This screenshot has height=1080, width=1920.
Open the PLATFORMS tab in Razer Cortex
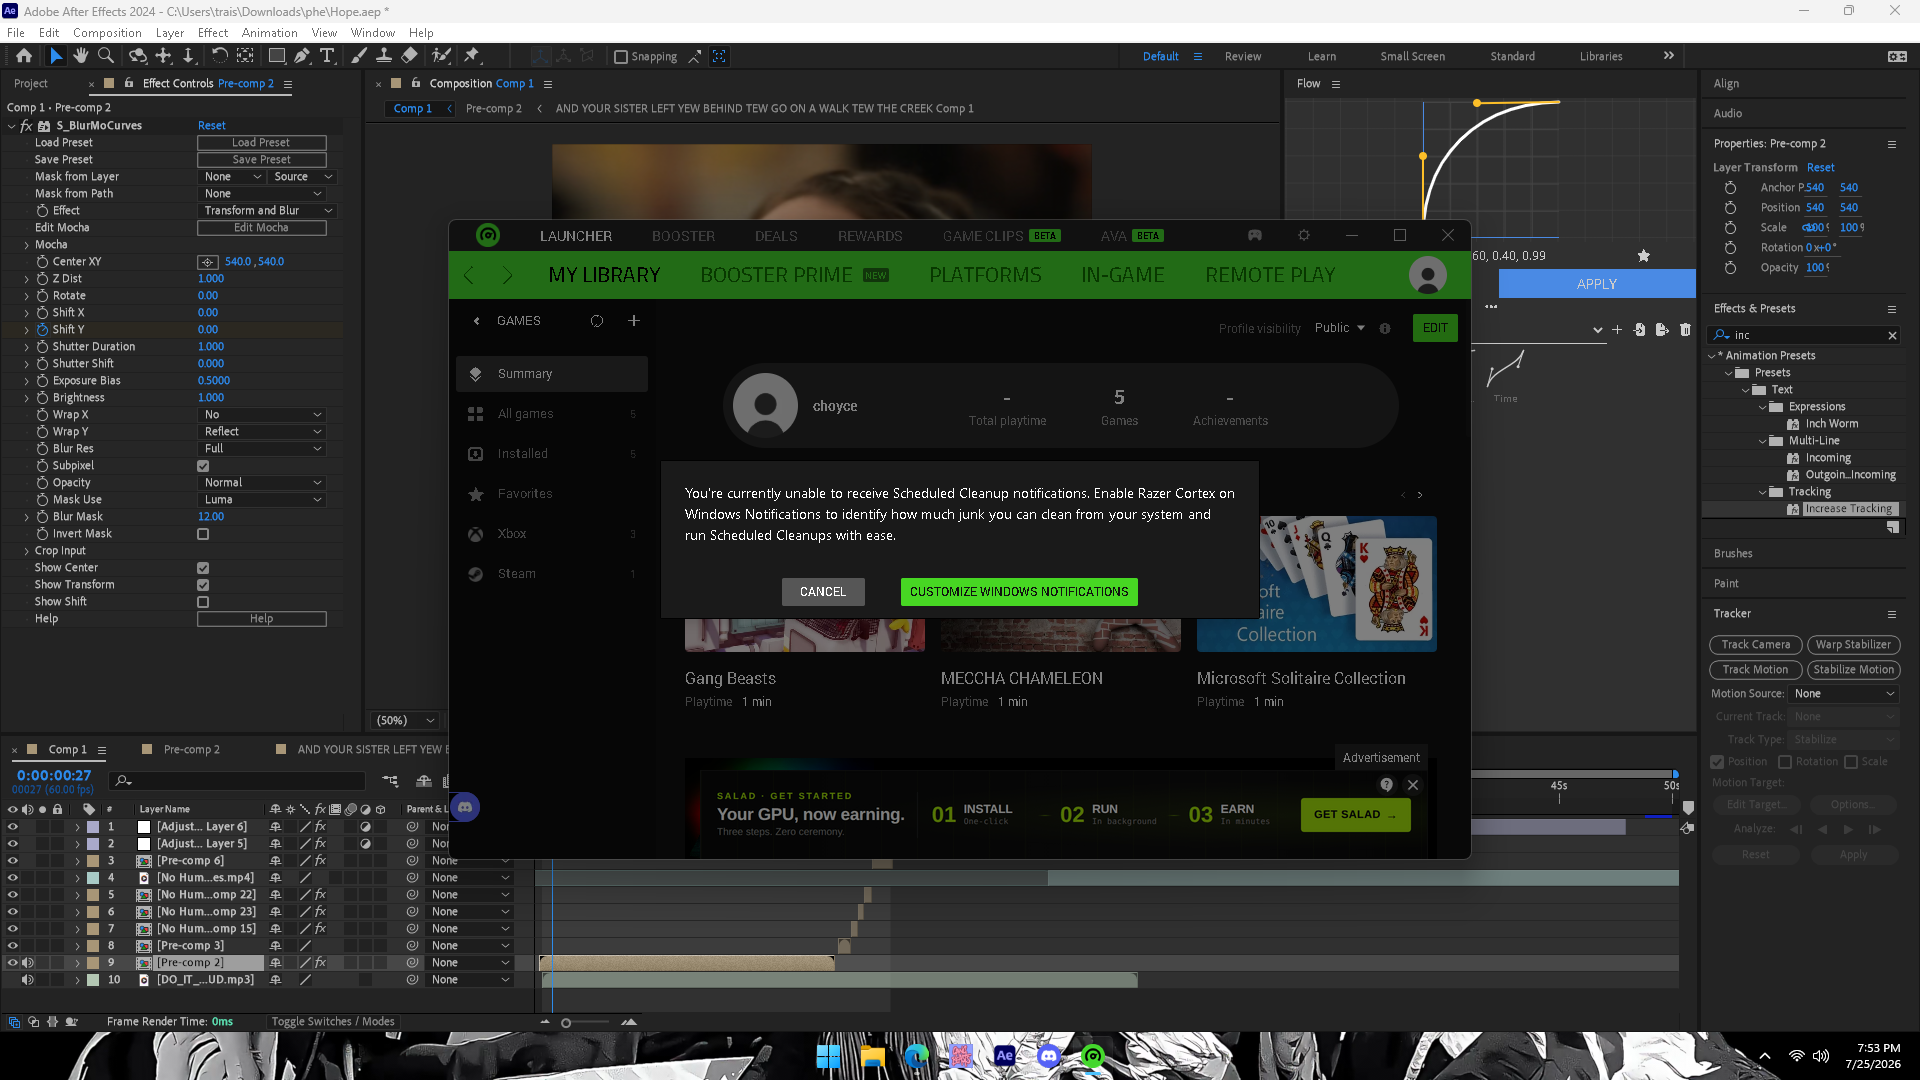(985, 275)
